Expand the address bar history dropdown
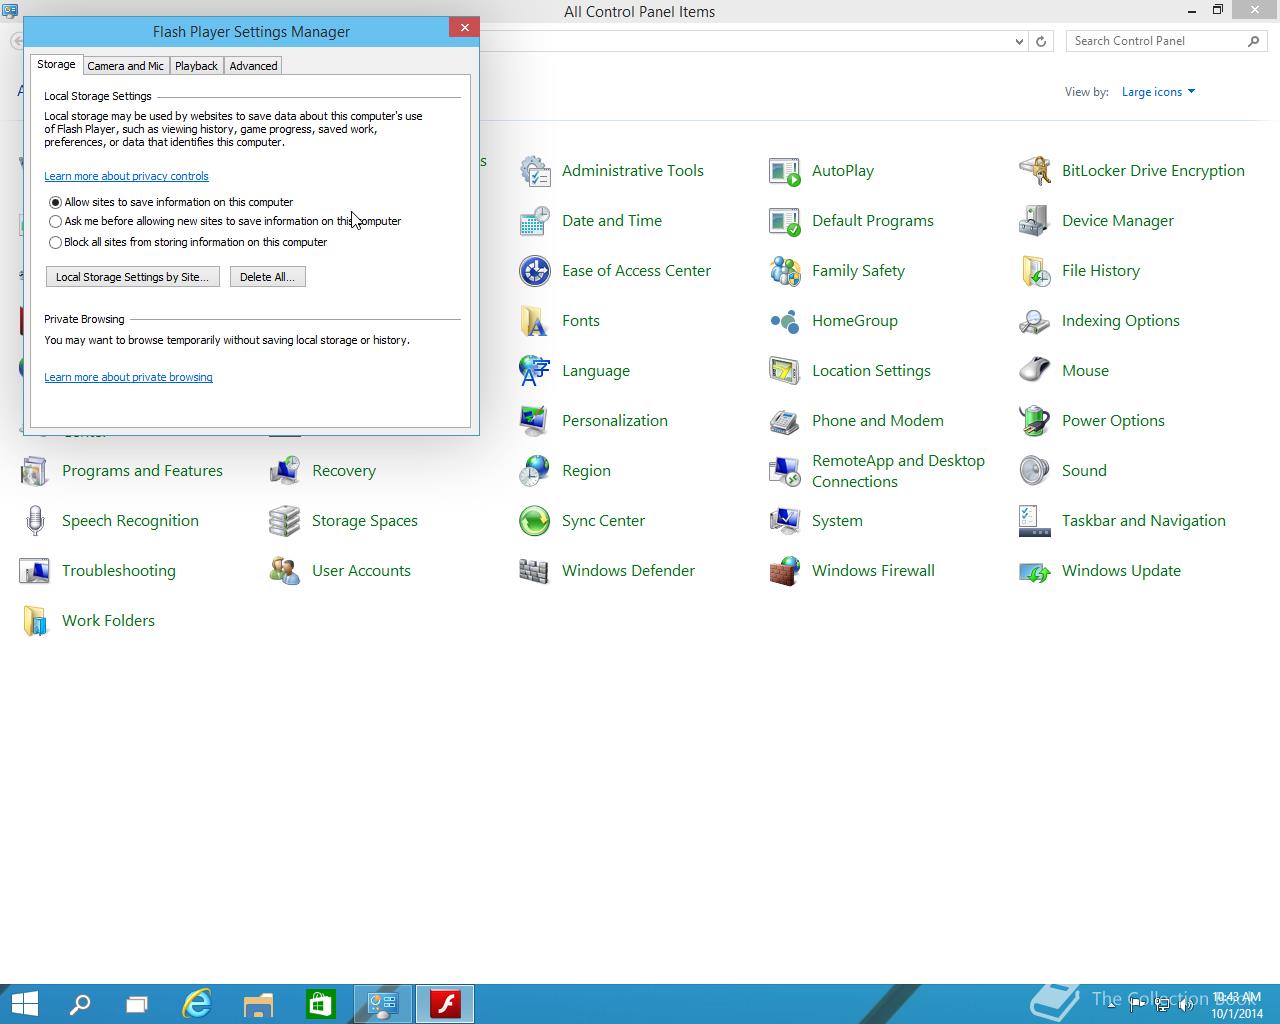 coord(1019,41)
